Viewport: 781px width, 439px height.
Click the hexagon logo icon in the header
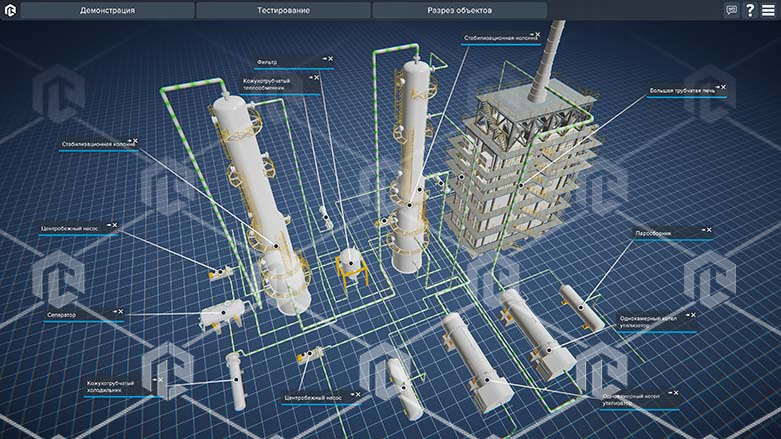pyautogui.click(x=10, y=10)
